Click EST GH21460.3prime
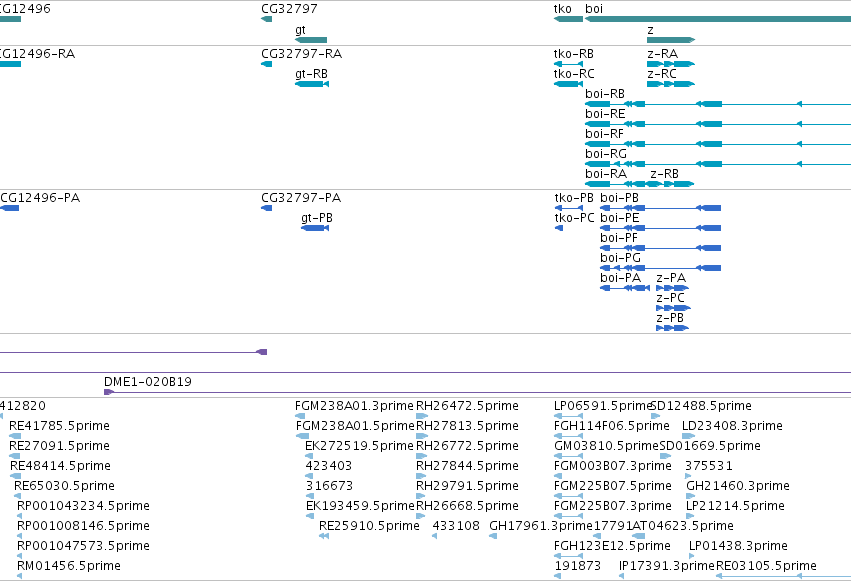The height and width of the screenshot is (581, 851). [689, 496]
